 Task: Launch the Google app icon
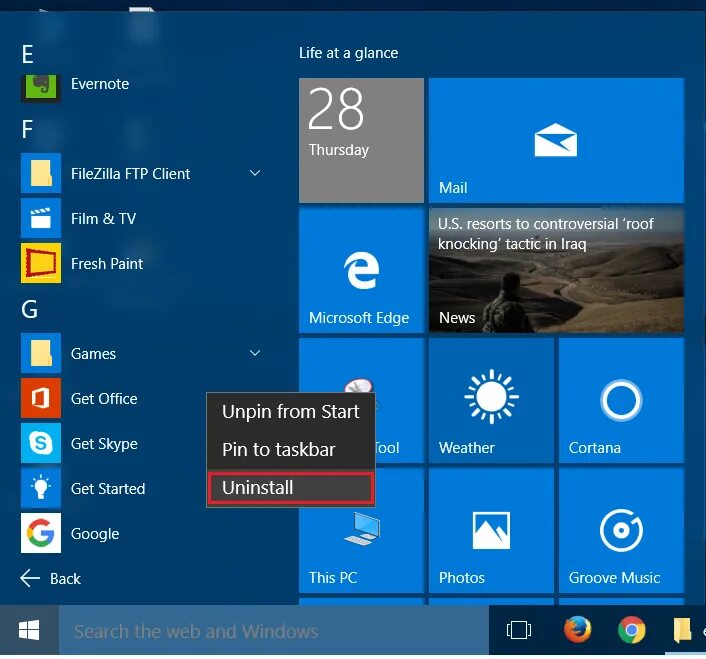41,533
